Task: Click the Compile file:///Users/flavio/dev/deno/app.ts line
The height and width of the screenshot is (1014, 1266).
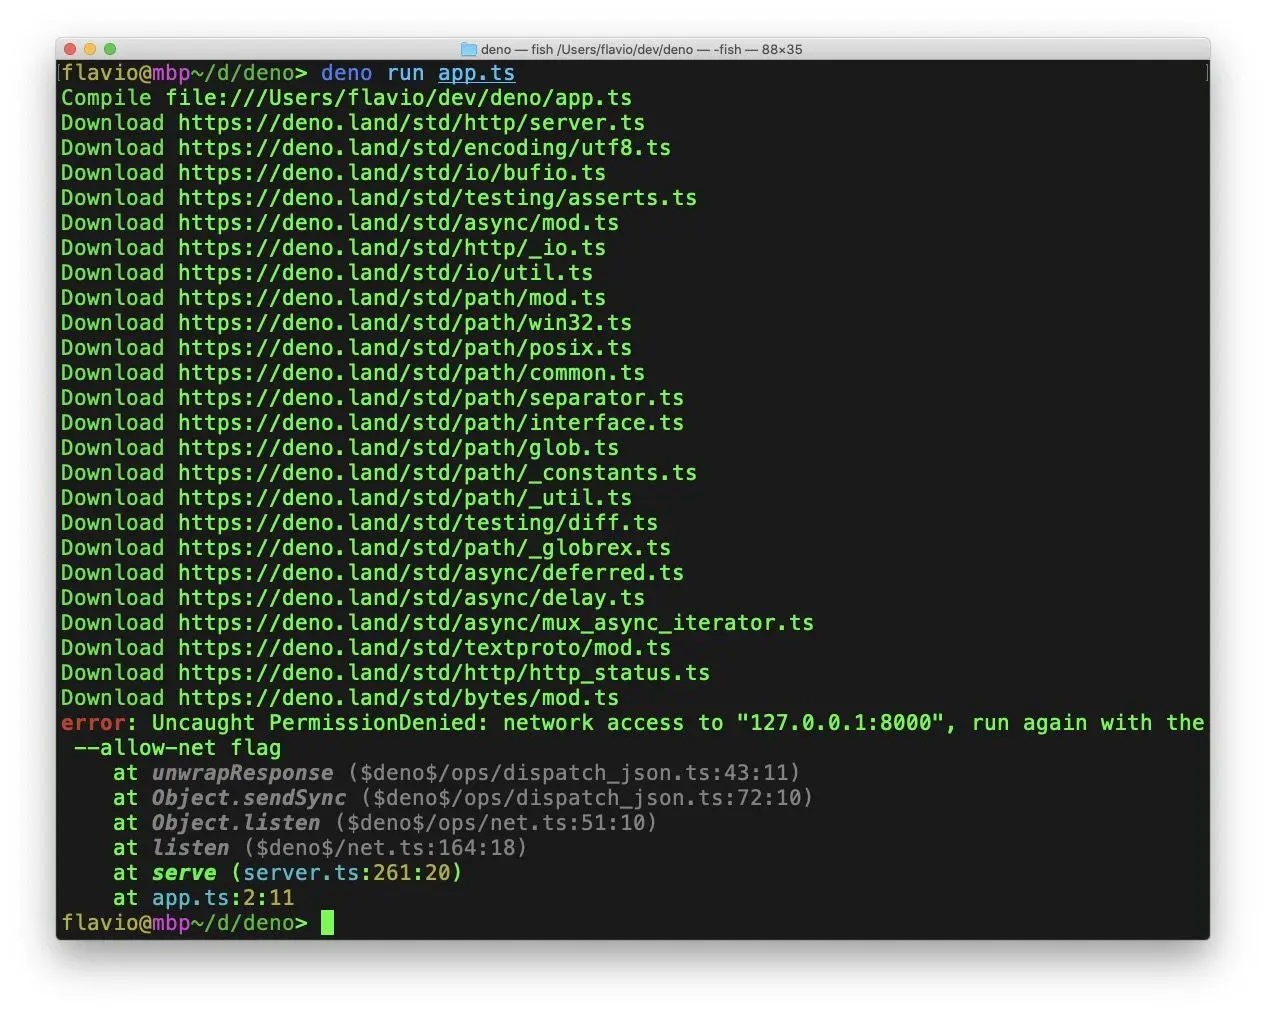Action: point(346,98)
